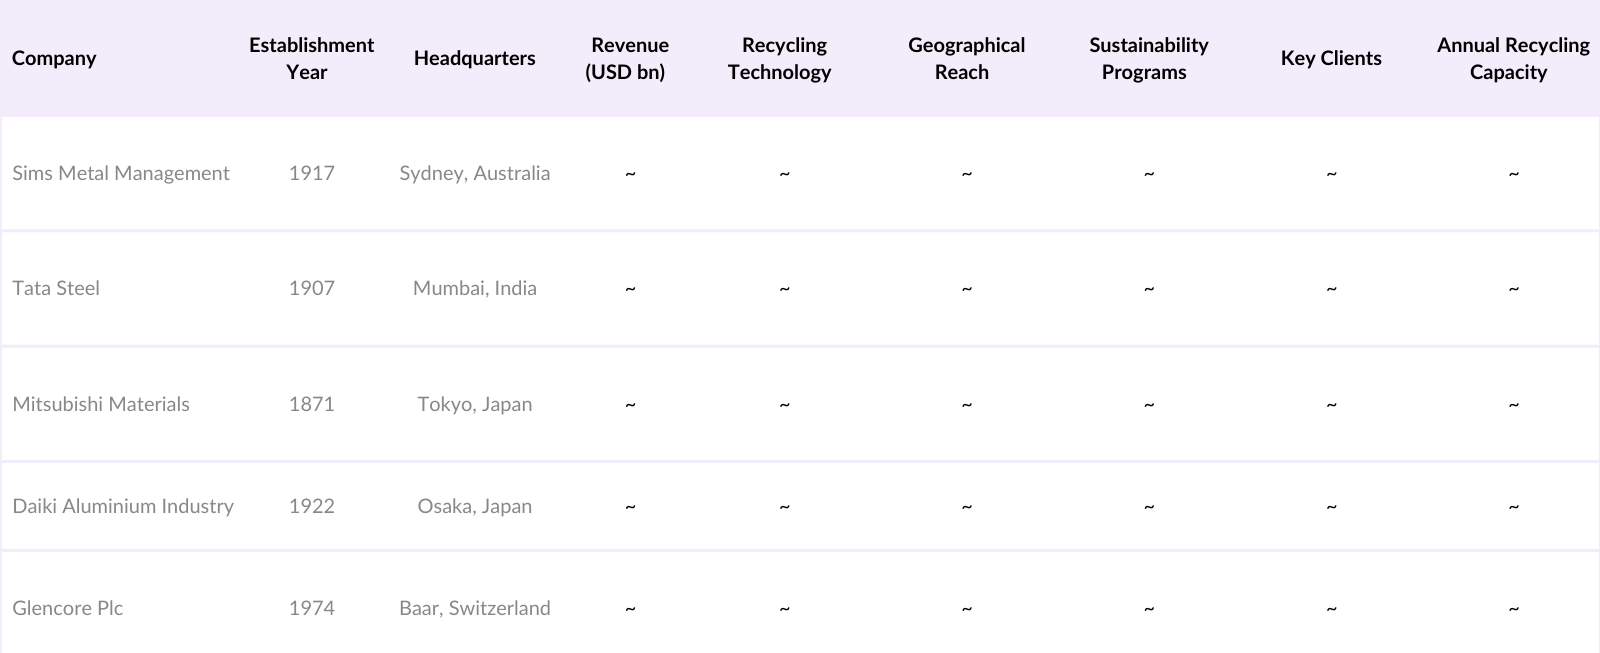
Task: Click the Glencore Plc company name
Action: (x=68, y=608)
